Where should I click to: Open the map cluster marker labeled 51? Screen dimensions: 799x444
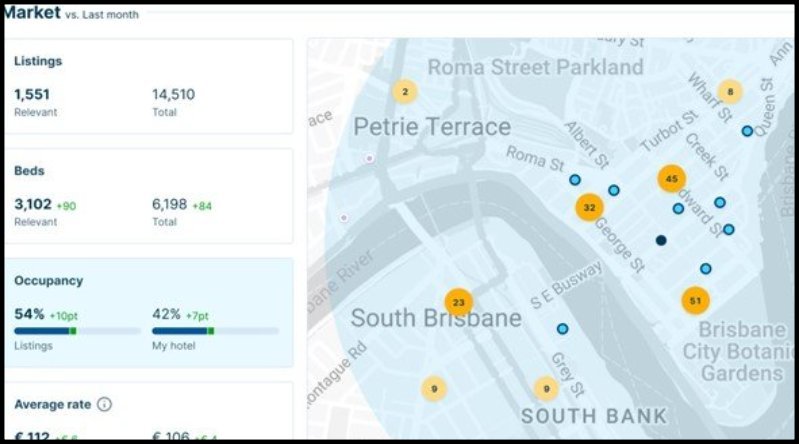(x=696, y=300)
